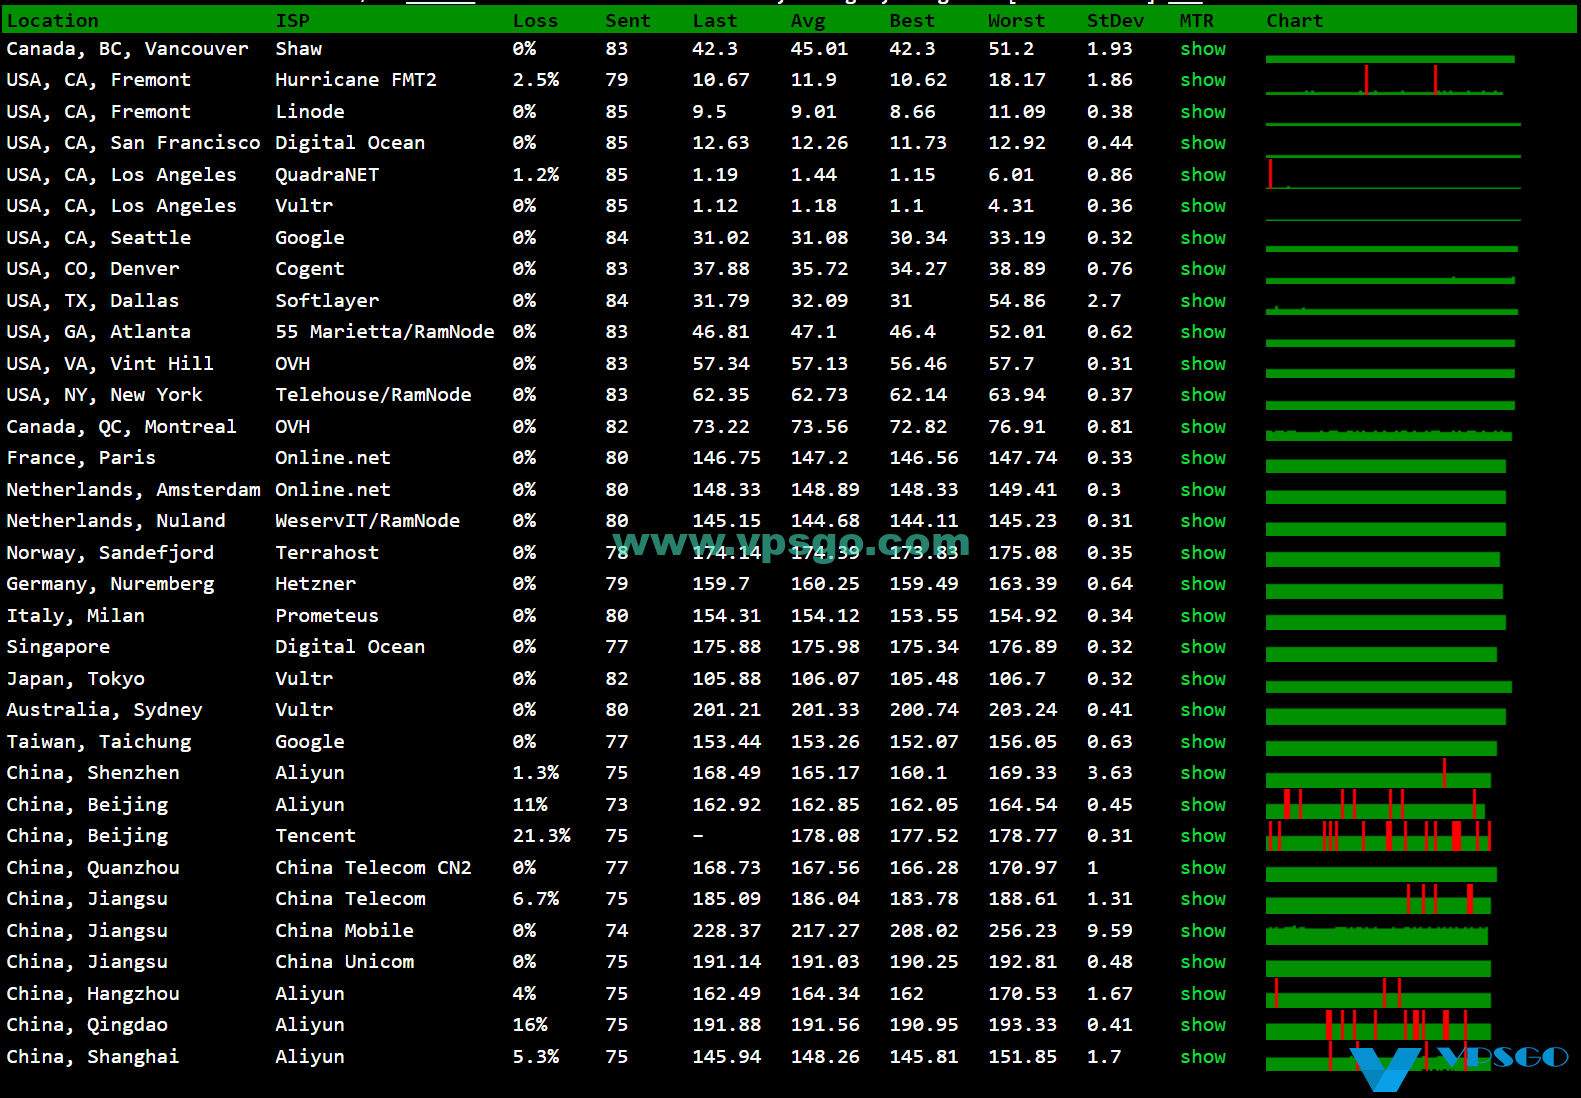Open show link for Australia, Sydney row

[1202, 710]
